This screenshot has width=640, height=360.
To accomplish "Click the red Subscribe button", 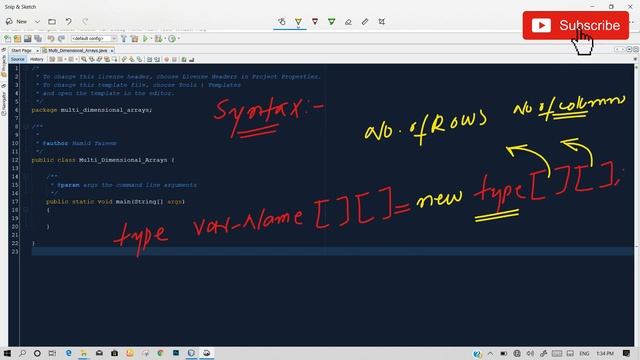I will point(576,25).
